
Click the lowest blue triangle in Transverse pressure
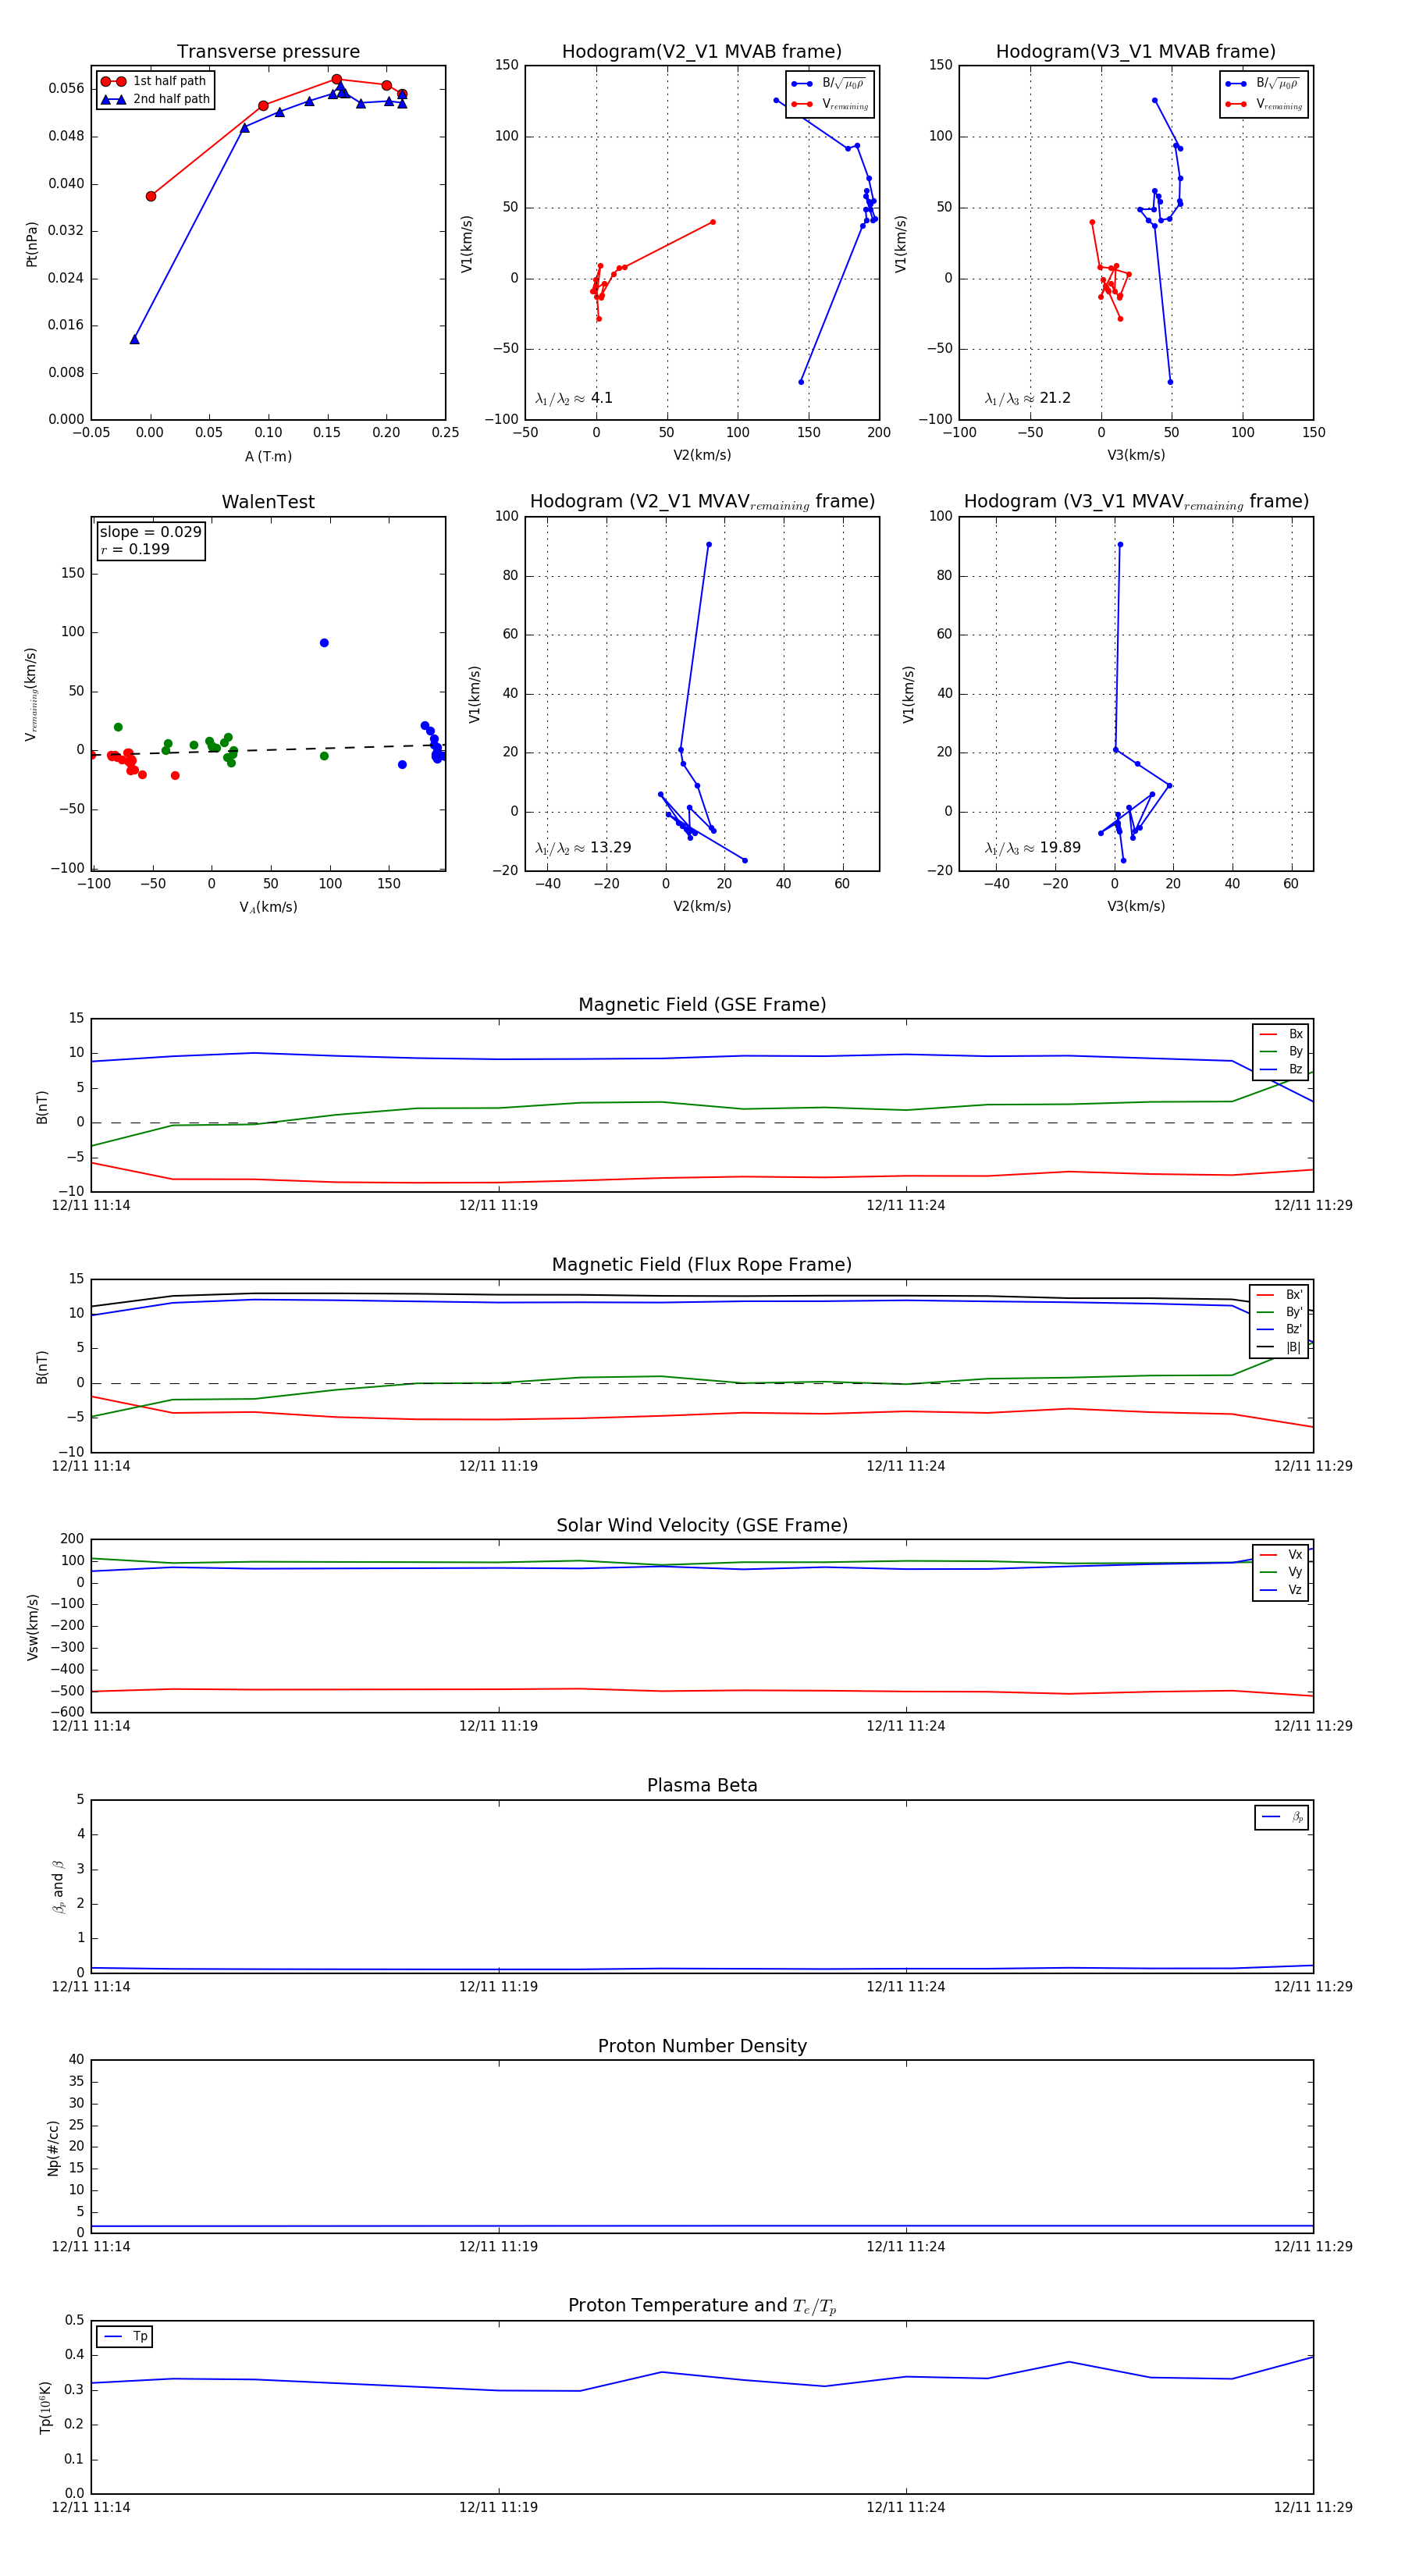coord(134,340)
